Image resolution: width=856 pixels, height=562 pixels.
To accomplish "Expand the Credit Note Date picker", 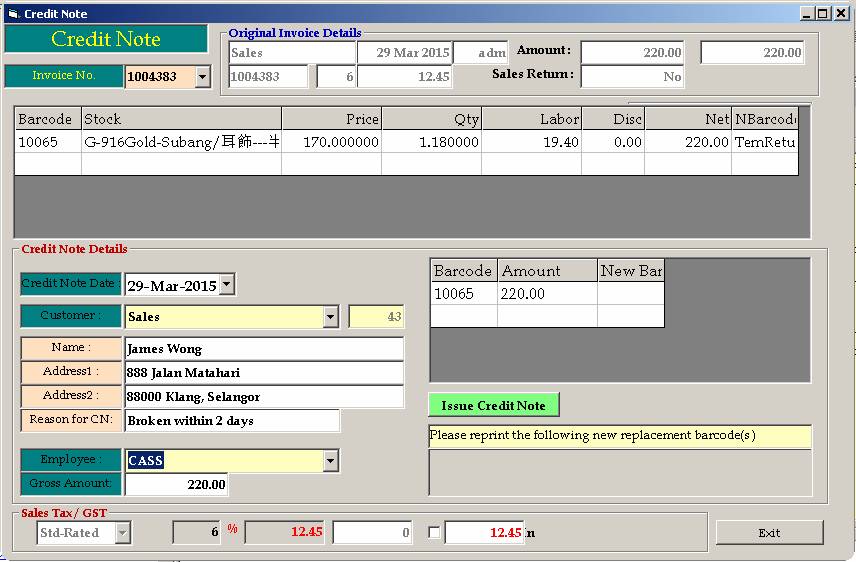I will pyautogui.click(x=227, y=284).
